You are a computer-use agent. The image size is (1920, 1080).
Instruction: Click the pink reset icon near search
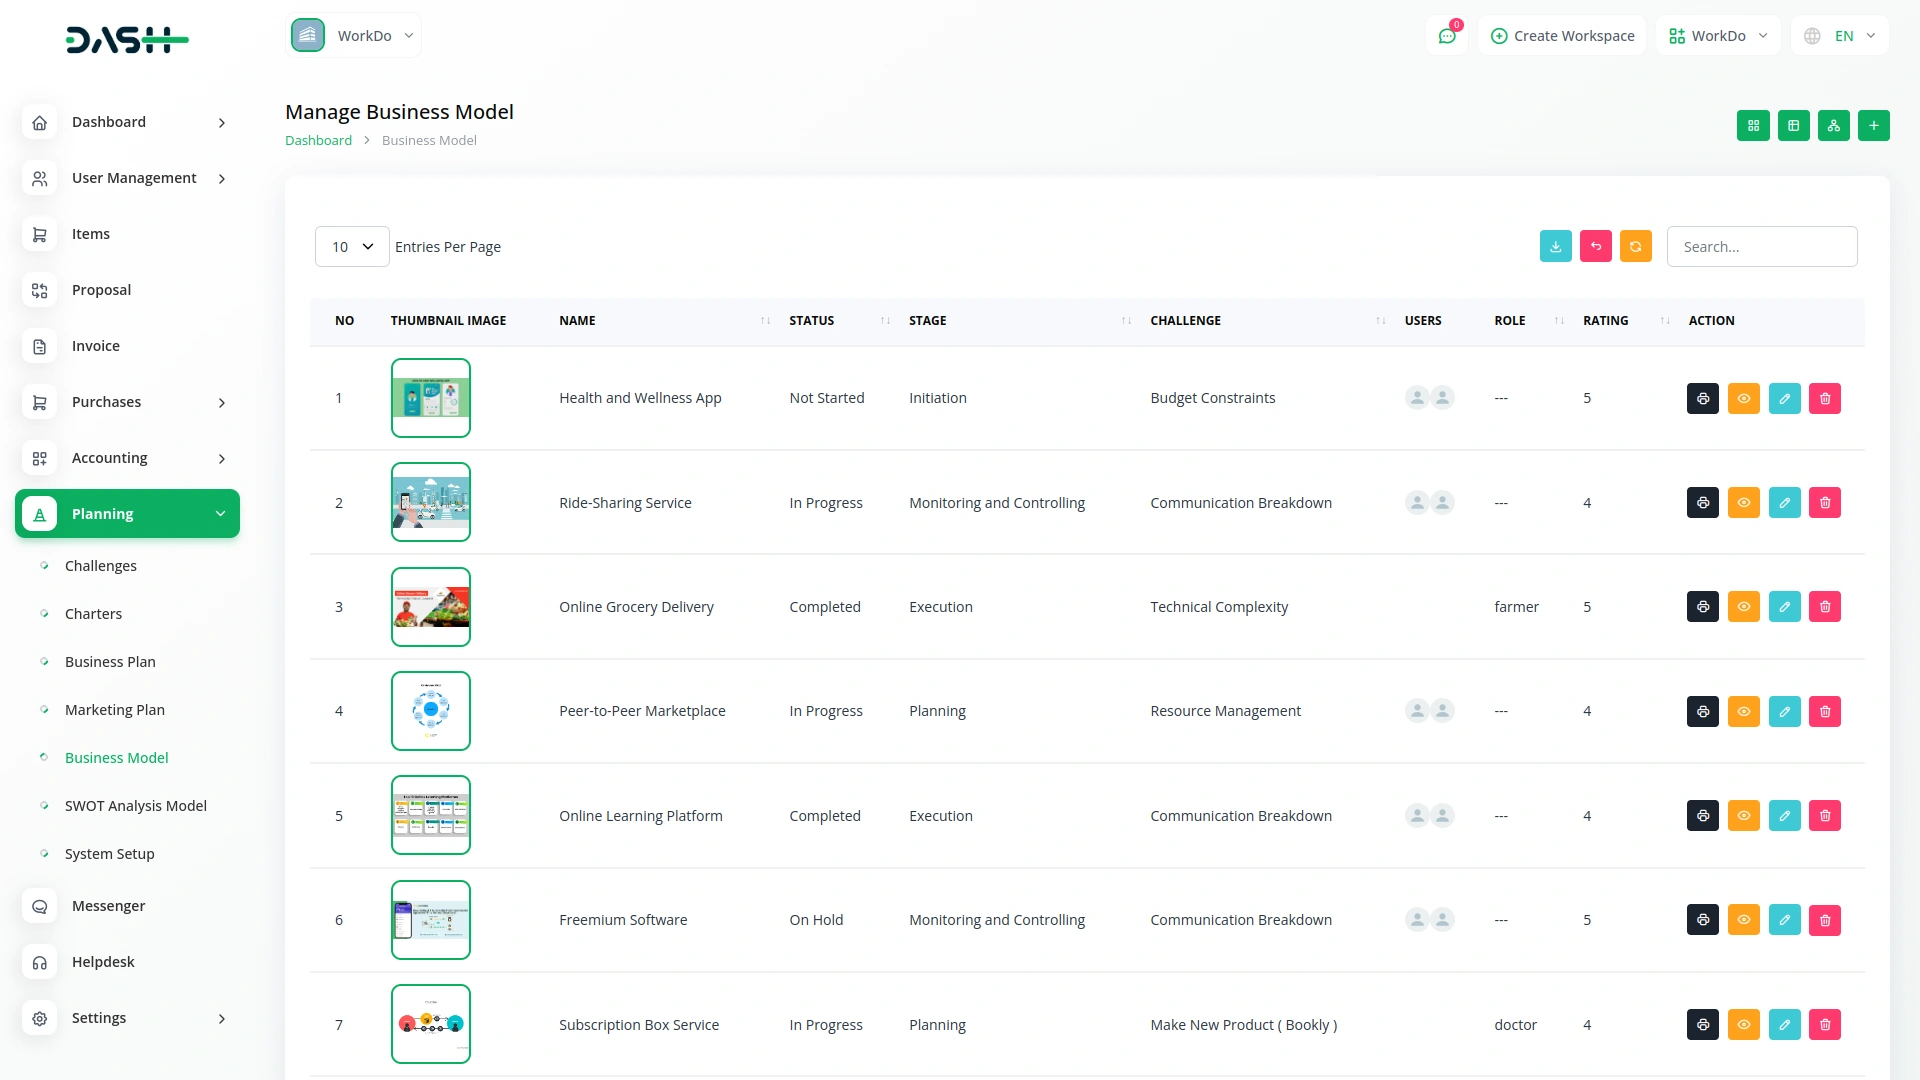coord(1595,247)
